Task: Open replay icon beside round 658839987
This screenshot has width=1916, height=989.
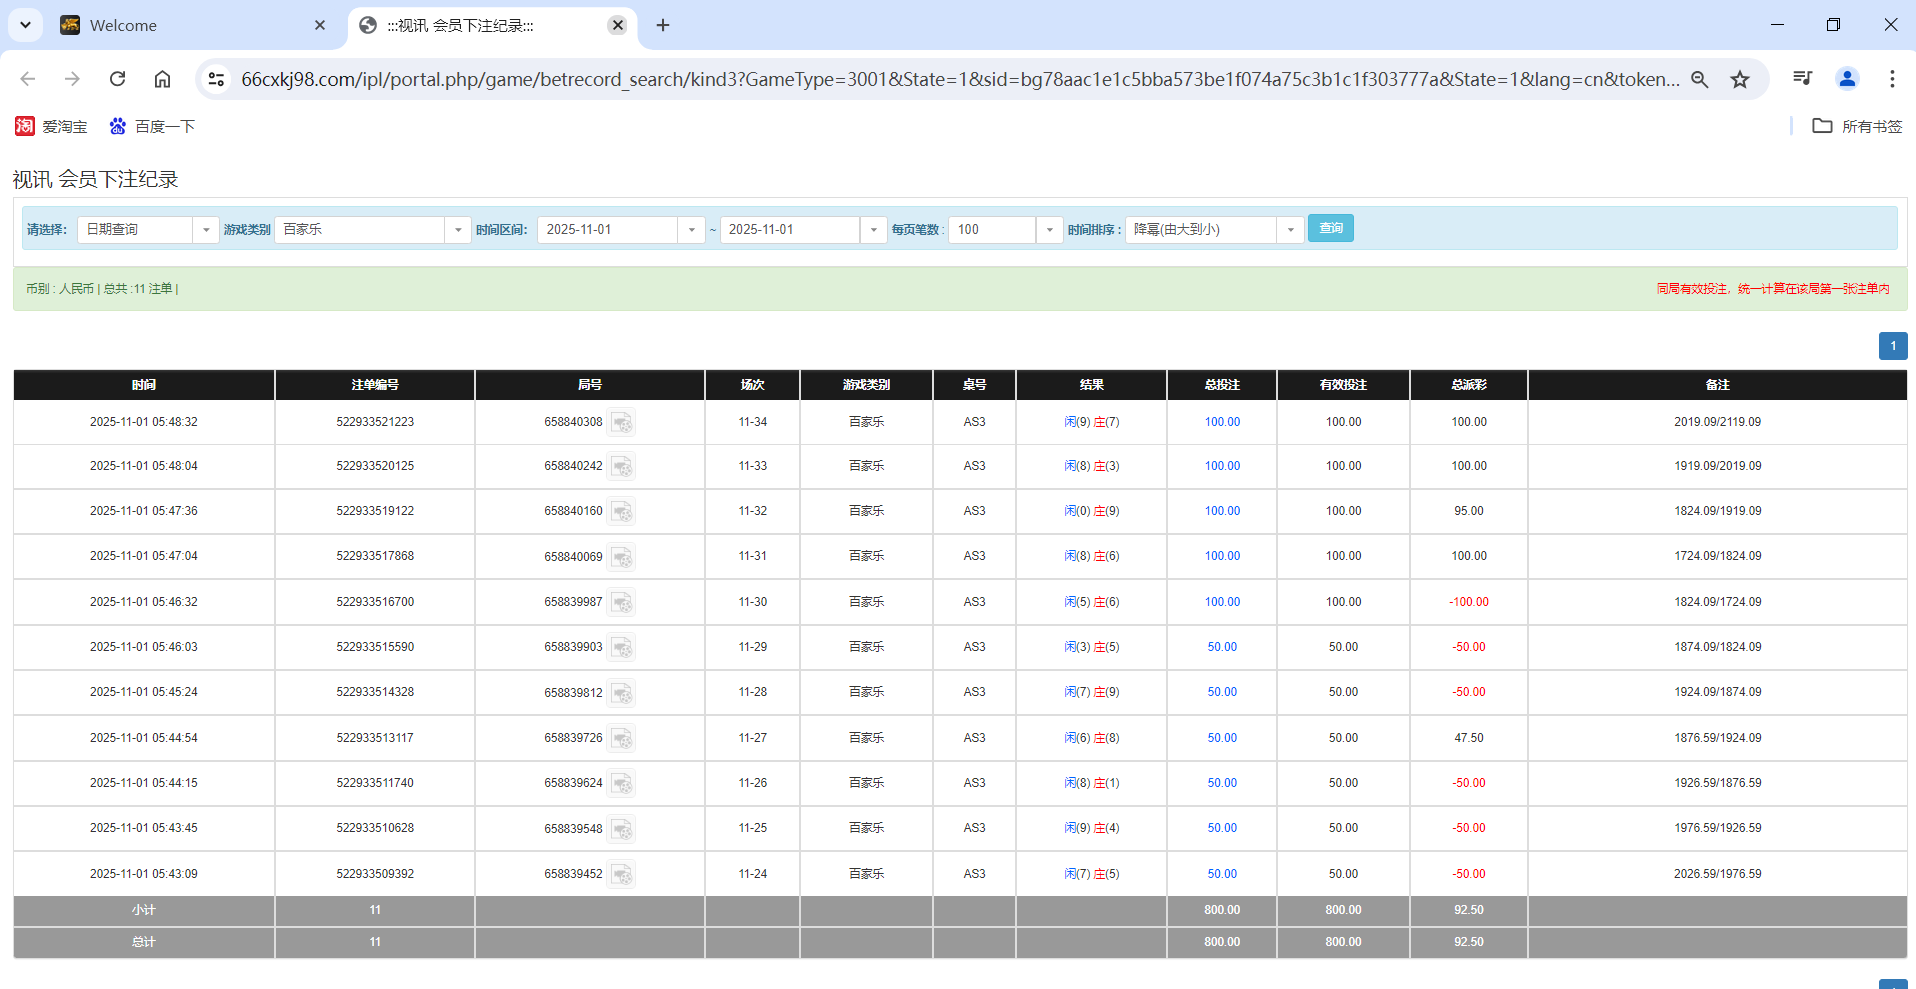Action: [x=621, y=603]
